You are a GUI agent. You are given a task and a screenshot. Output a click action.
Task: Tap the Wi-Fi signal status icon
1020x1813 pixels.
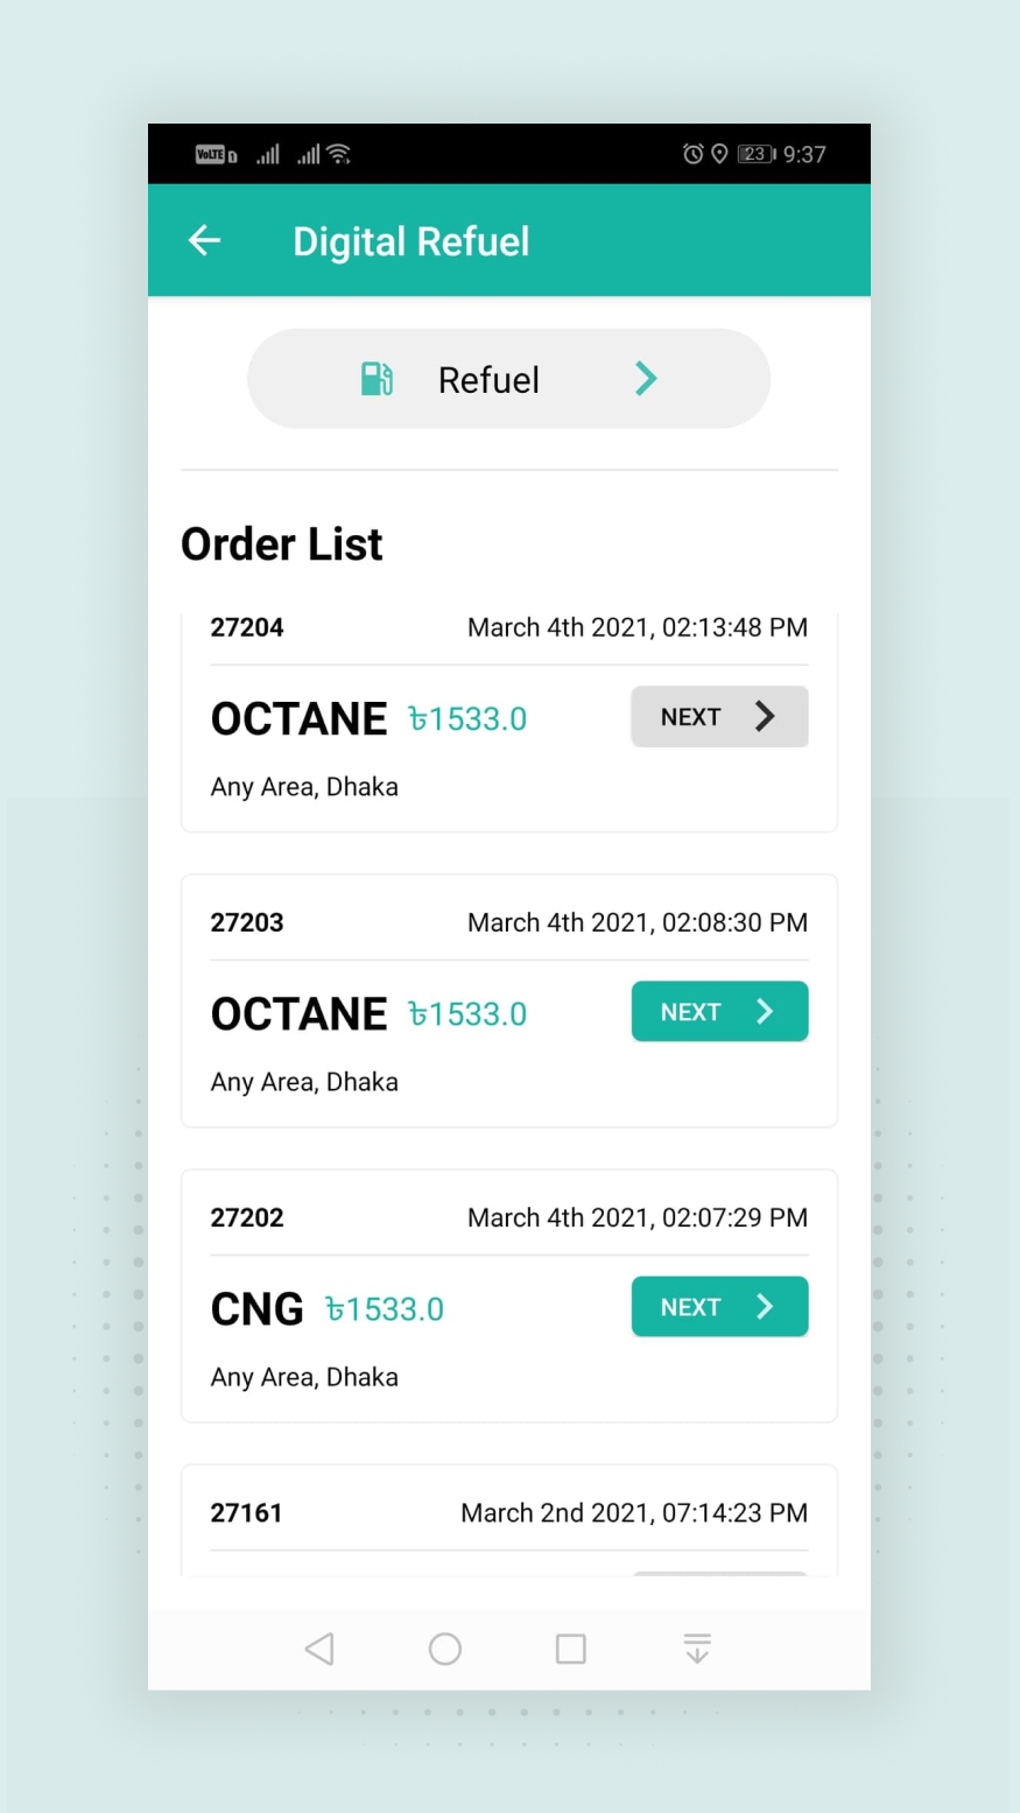tap(340, 154)
